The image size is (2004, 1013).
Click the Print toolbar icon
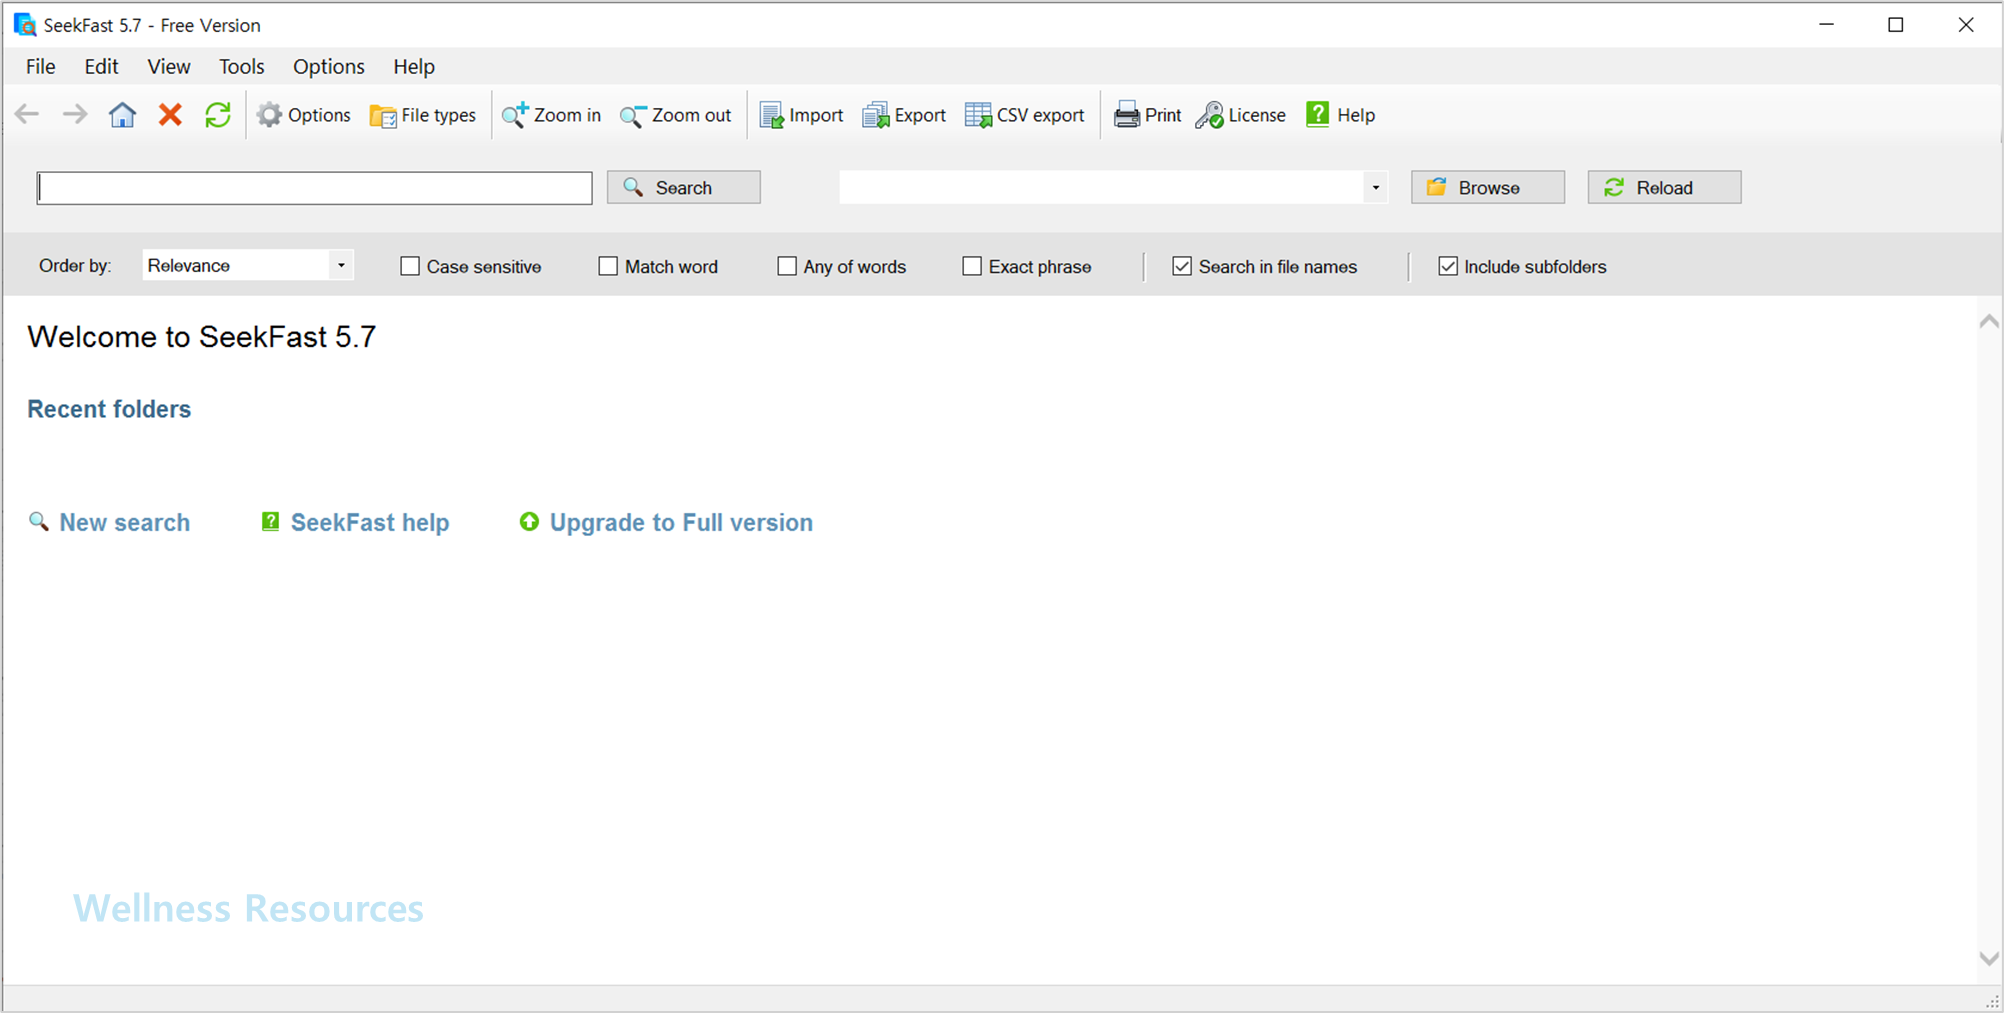tap(1147, 115)
